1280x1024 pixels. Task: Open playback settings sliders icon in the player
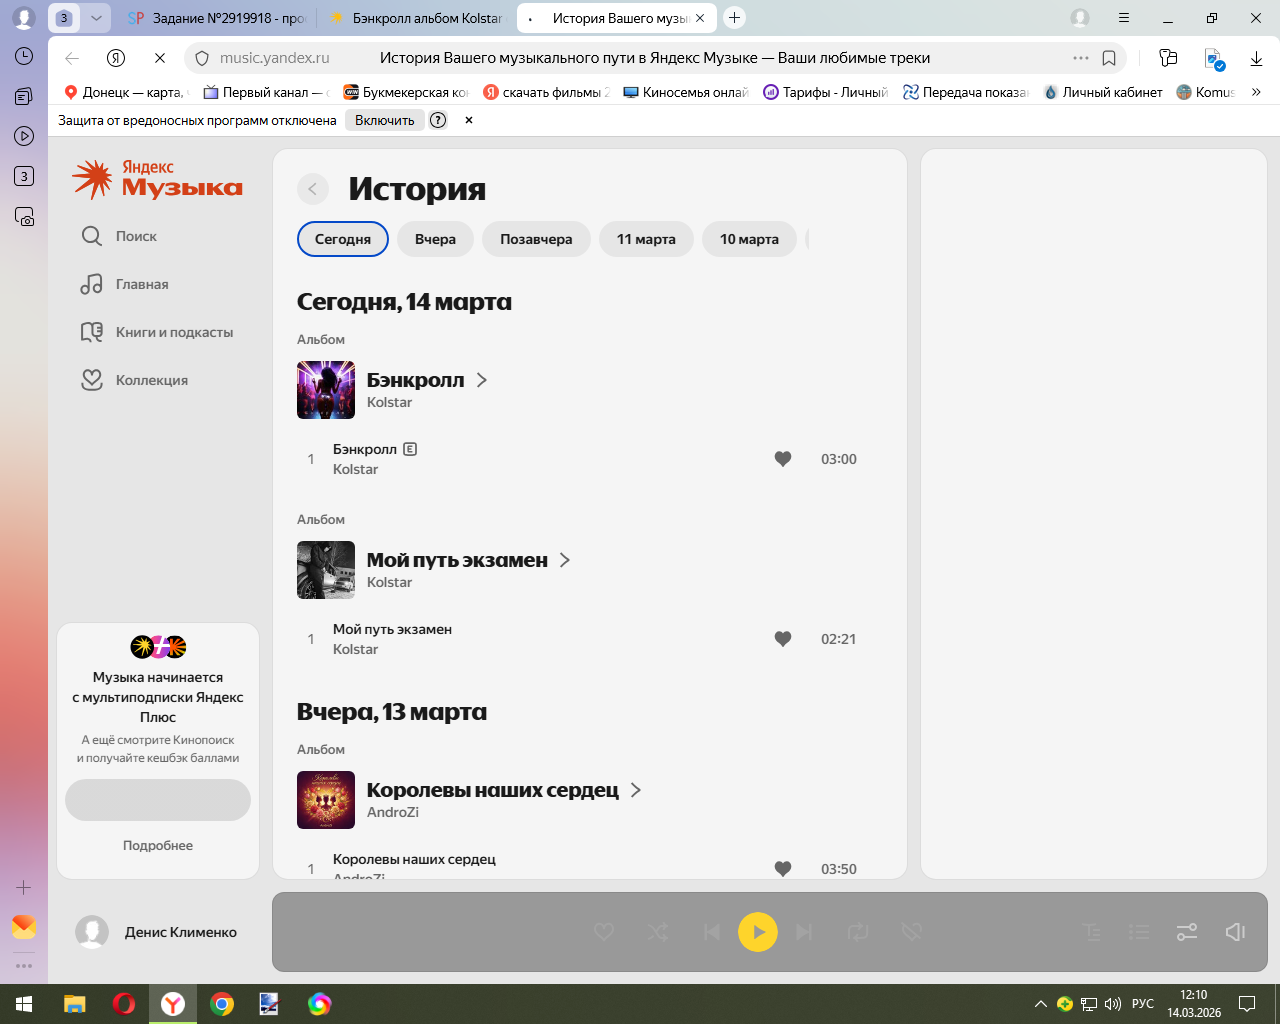coord(1187,932)
